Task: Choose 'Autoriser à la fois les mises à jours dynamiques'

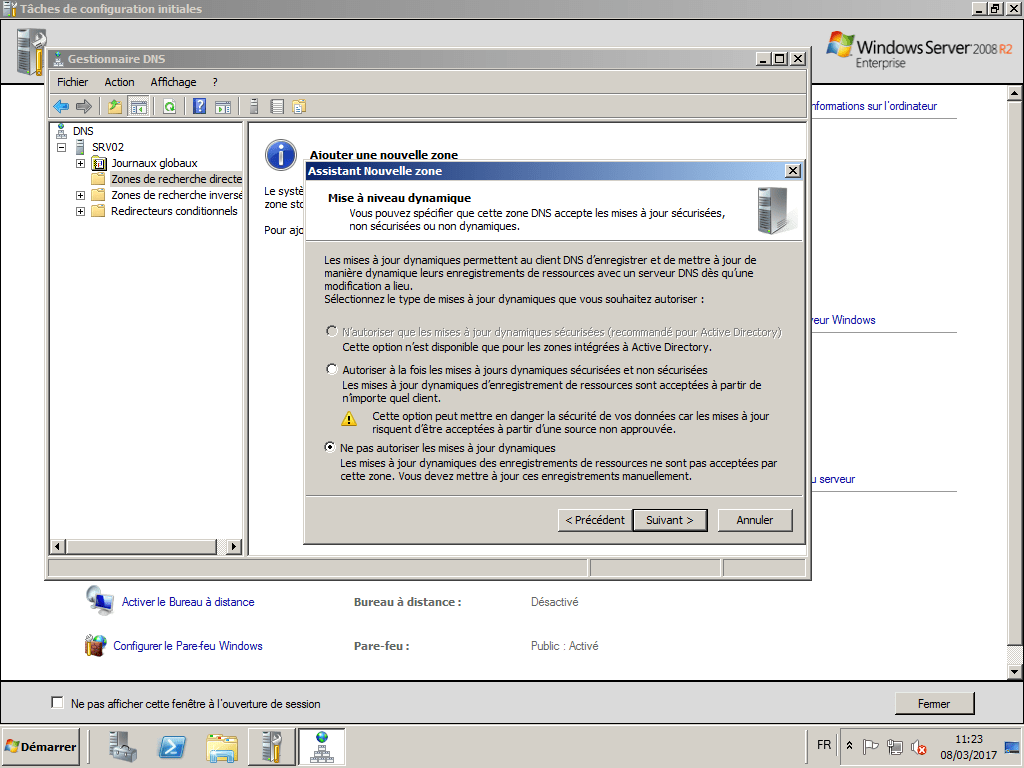Action: 330,368
